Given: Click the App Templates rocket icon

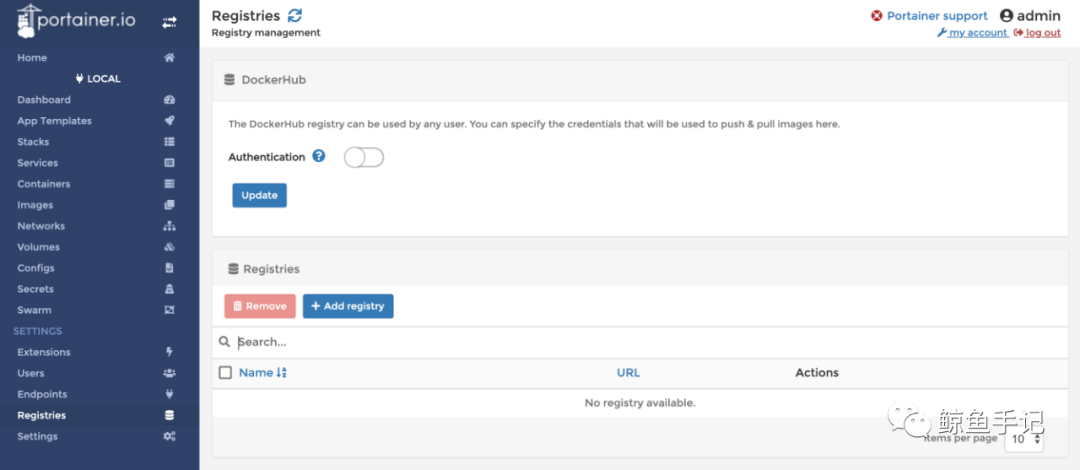Looking at the screenshot, I should pyautogui.click(x=169, y=121).
